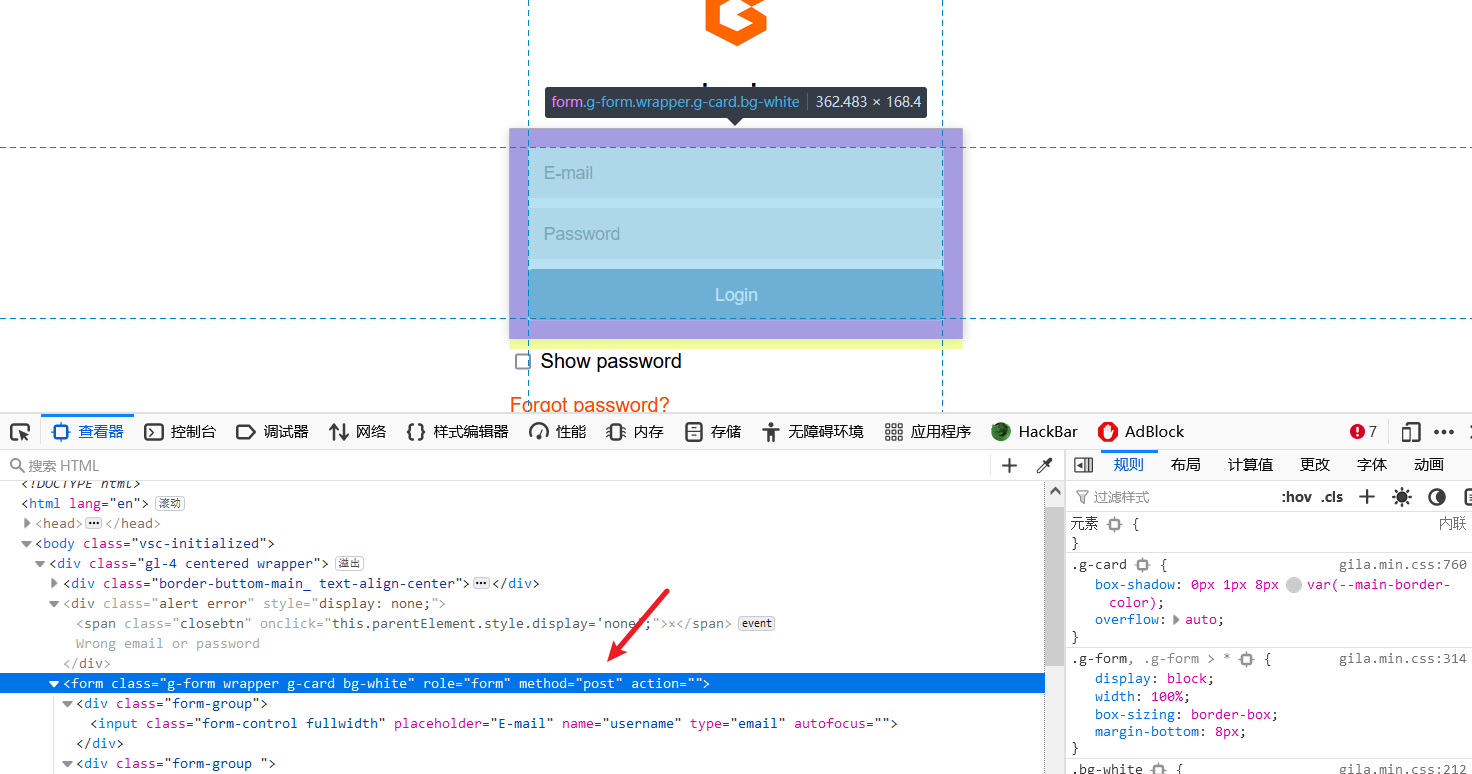Viewport: 1472px width, 774px height.
Task: Expand the border-buttom-main_ div node
Action: pos(55,583)
